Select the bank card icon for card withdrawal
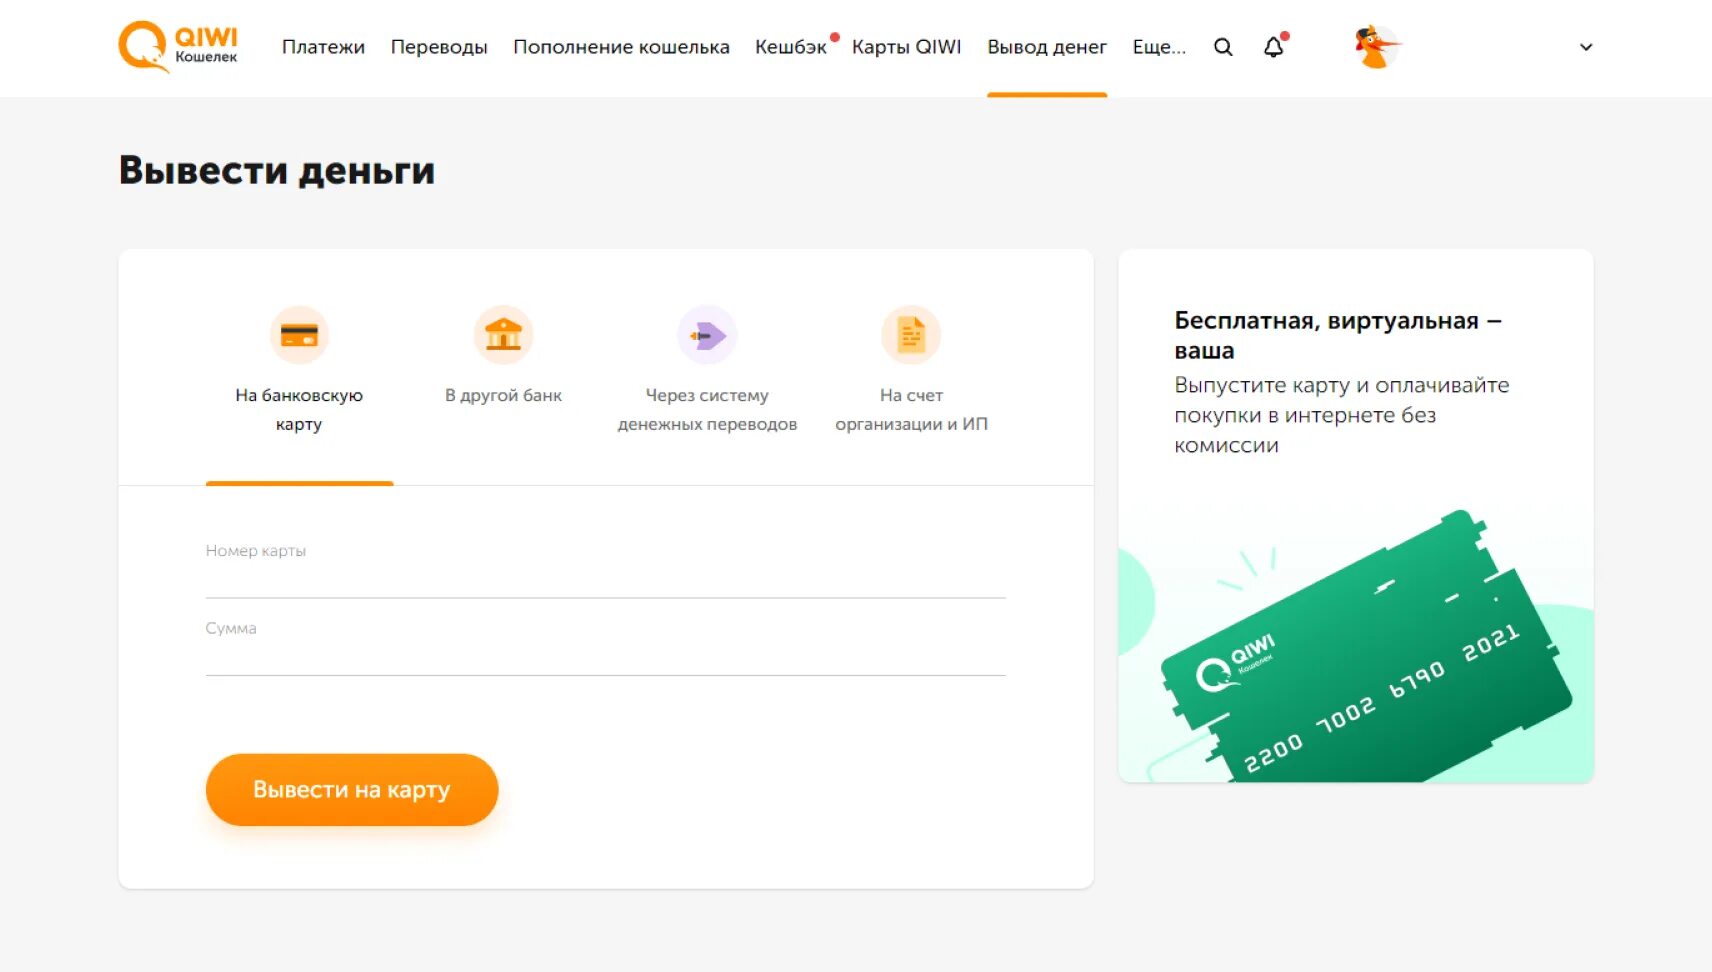The image size is (1712, 972). coord(298,335)
